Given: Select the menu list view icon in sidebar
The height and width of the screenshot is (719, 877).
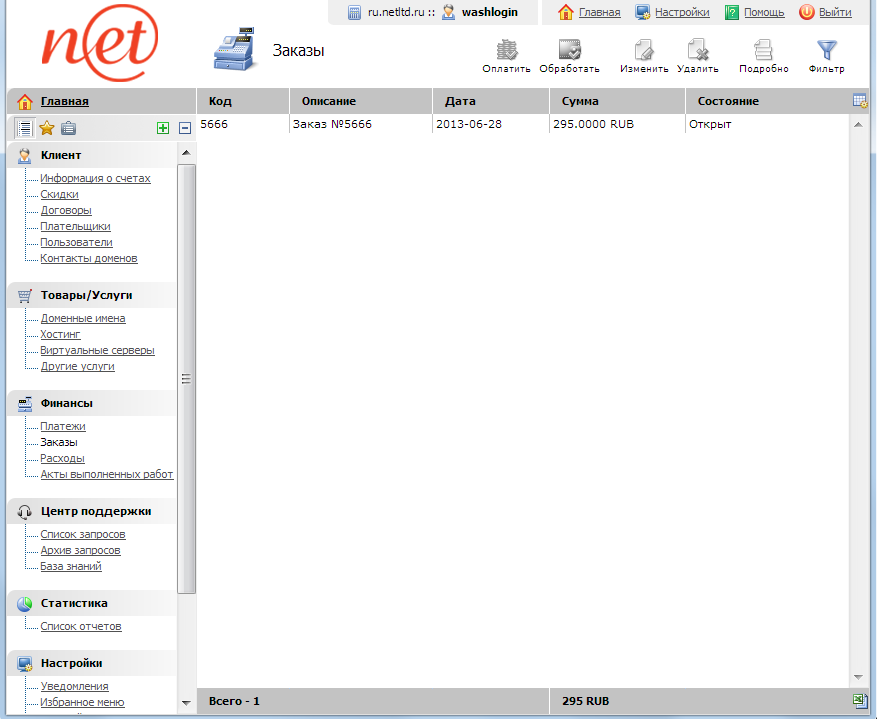Looking at the screenshot, I should click(x=25, y=127).
